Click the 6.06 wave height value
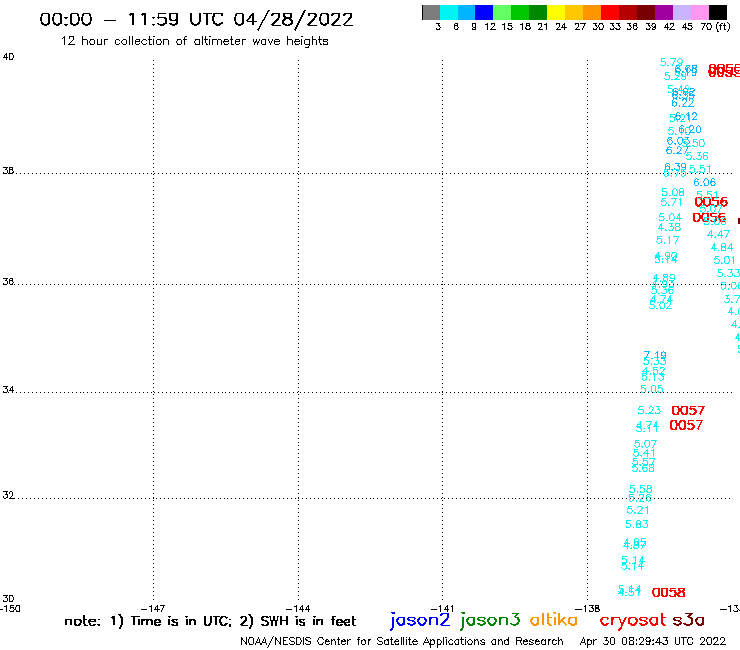 [x=705, y=182]
